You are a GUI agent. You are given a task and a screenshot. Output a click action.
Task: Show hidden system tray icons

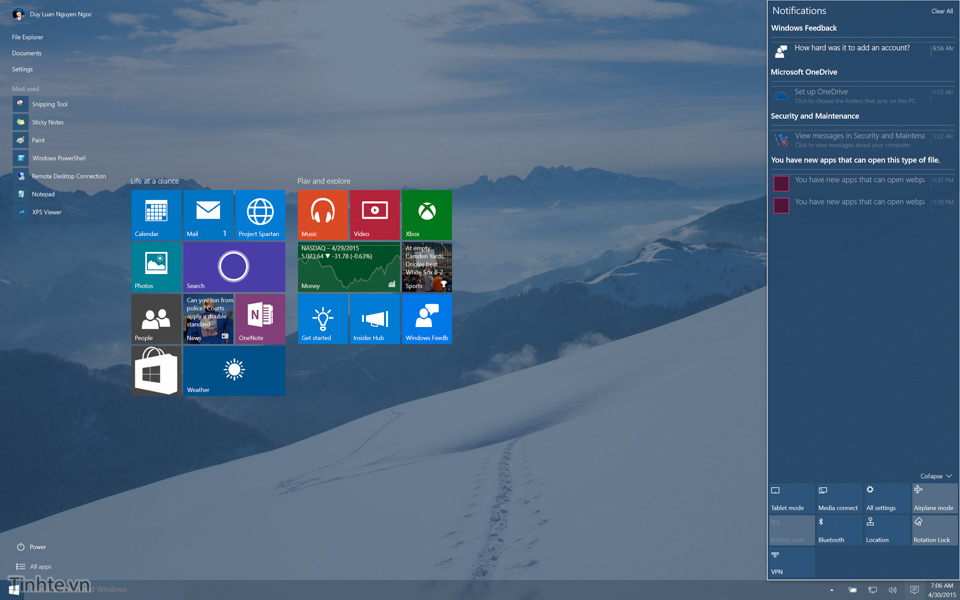(x=831, y=590)
